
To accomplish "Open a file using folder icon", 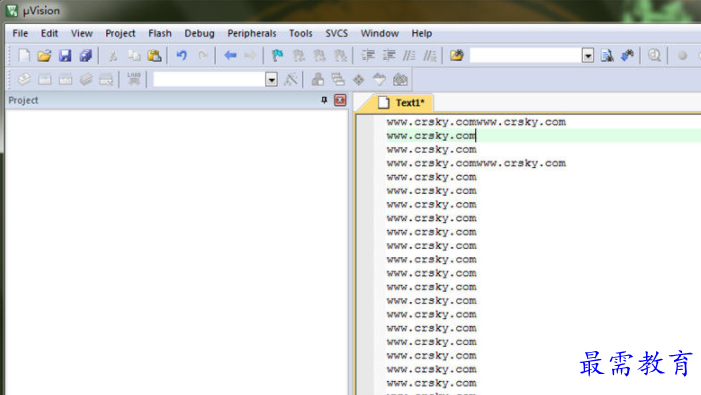I will click(x=44, y=55).
